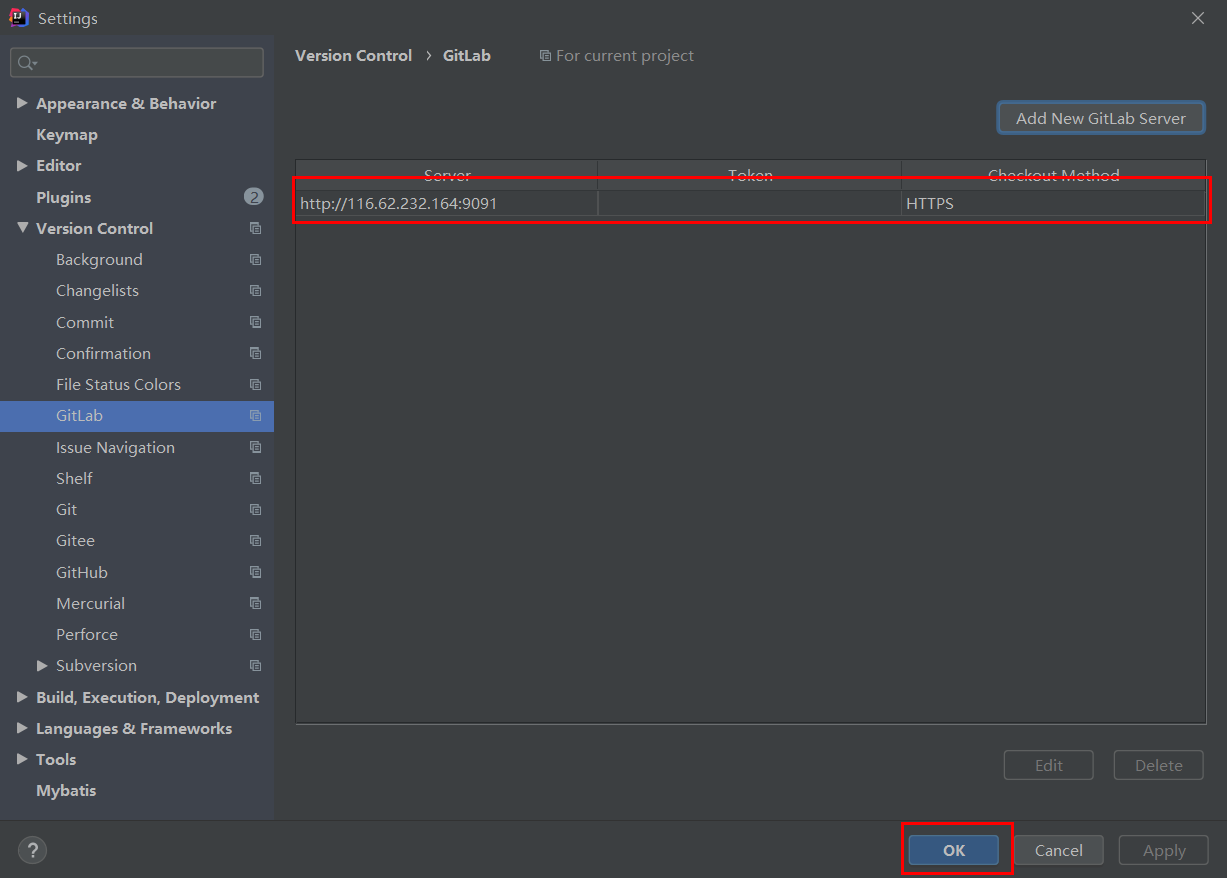Screen dimensions: 1227x878
Task: Click the project-level icon beside Version Control
Action: (255, 228)
